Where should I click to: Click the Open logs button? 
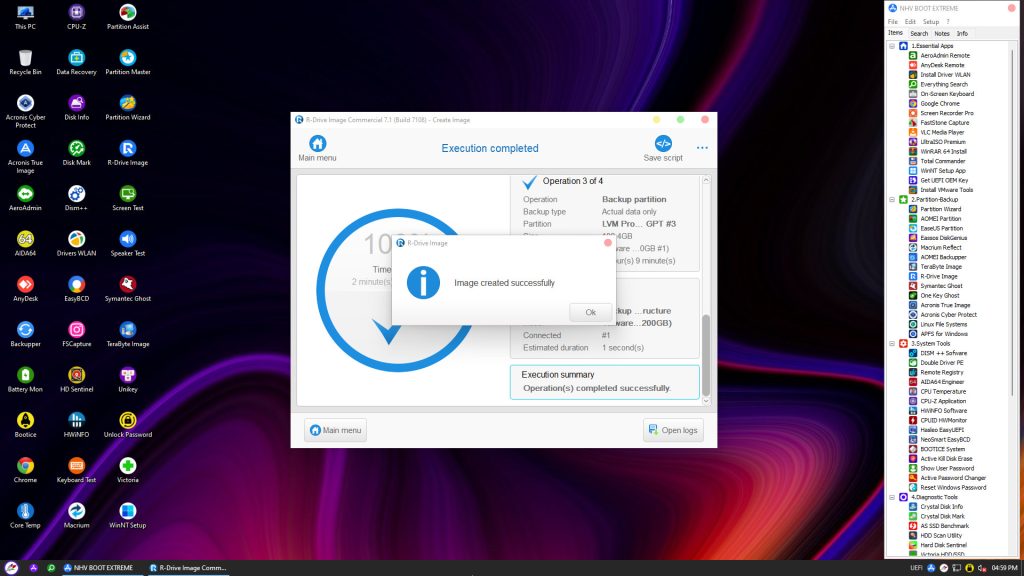click(673, 430)
